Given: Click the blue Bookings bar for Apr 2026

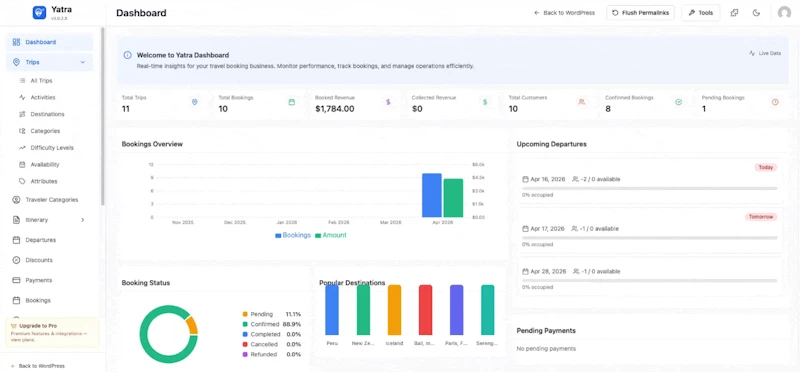Looking at the screenshot, I should (432, 195).
